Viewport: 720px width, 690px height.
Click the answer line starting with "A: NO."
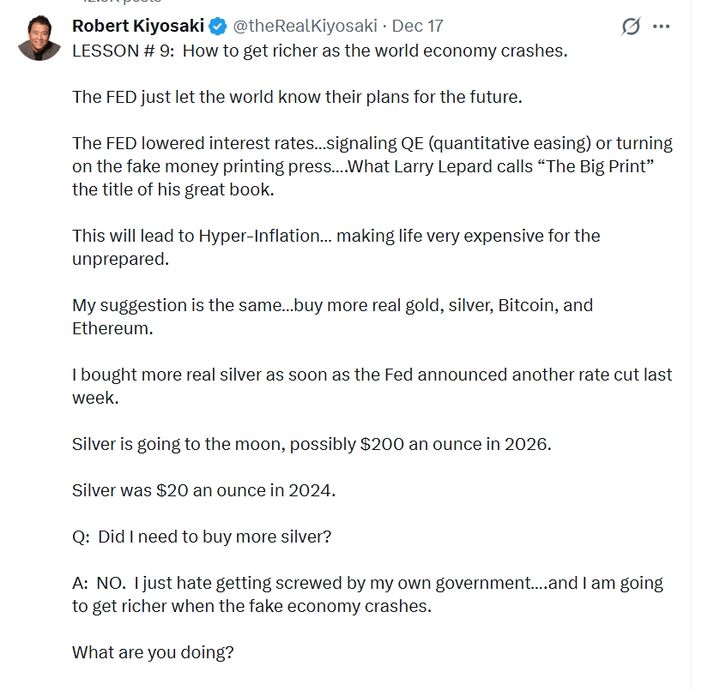367,583
